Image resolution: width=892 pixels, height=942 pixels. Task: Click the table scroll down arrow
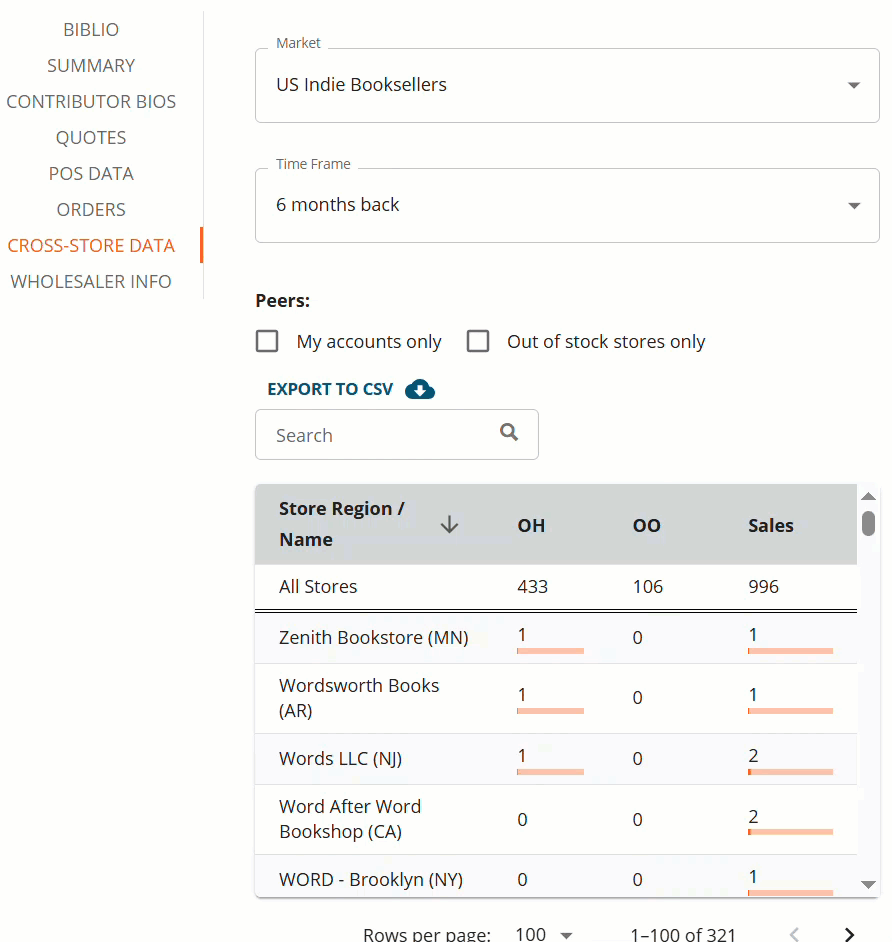point(868,884)
